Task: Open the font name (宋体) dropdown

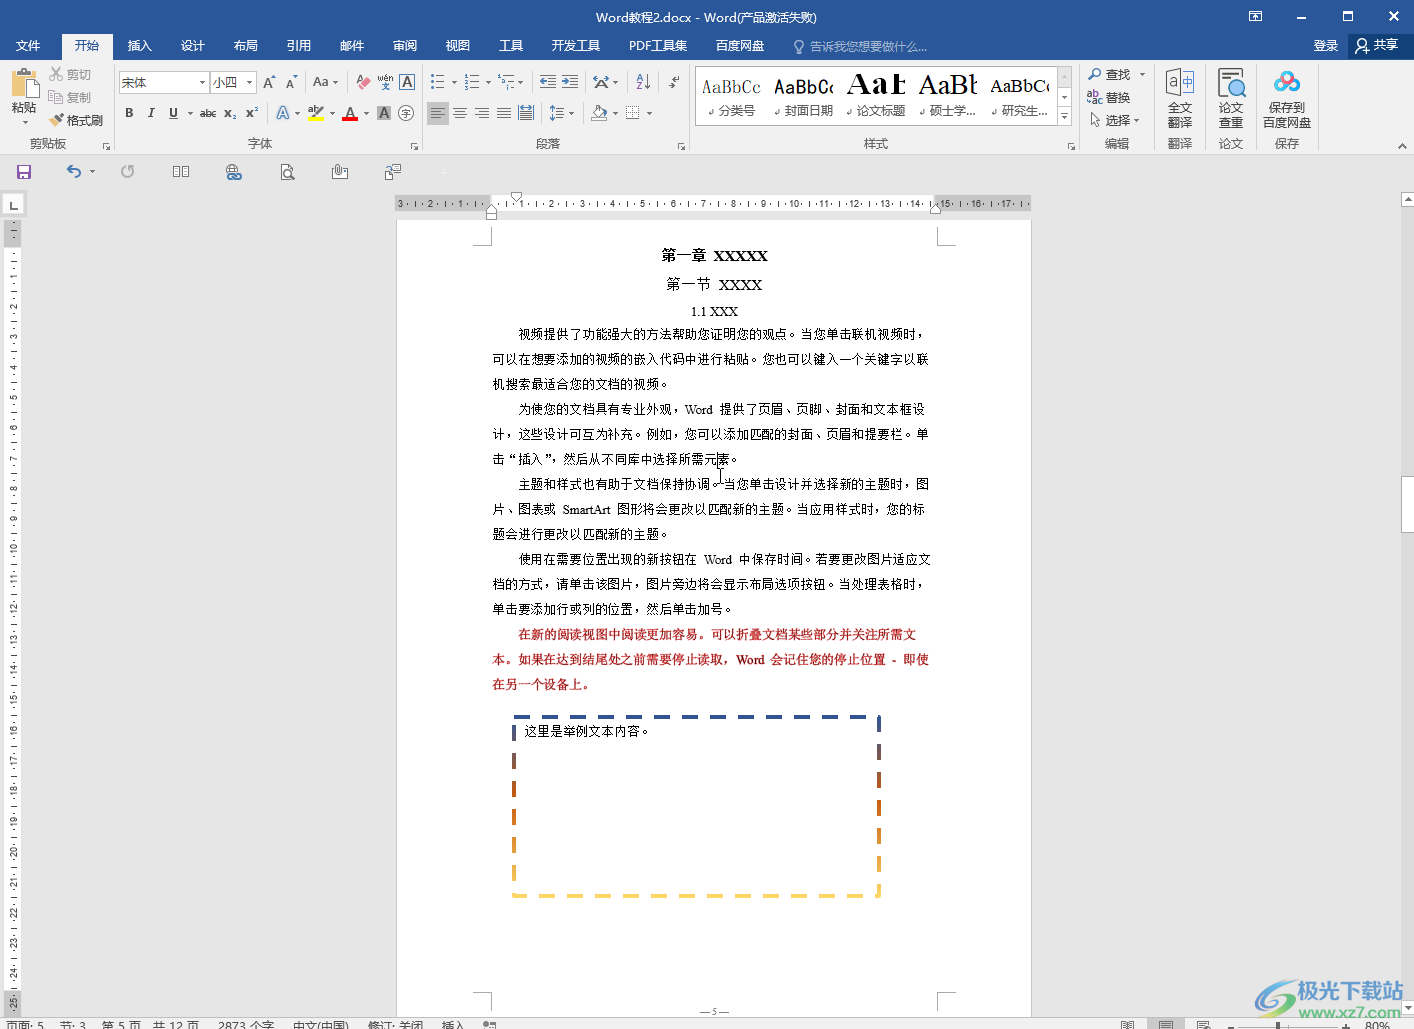Action: (202, 82)
